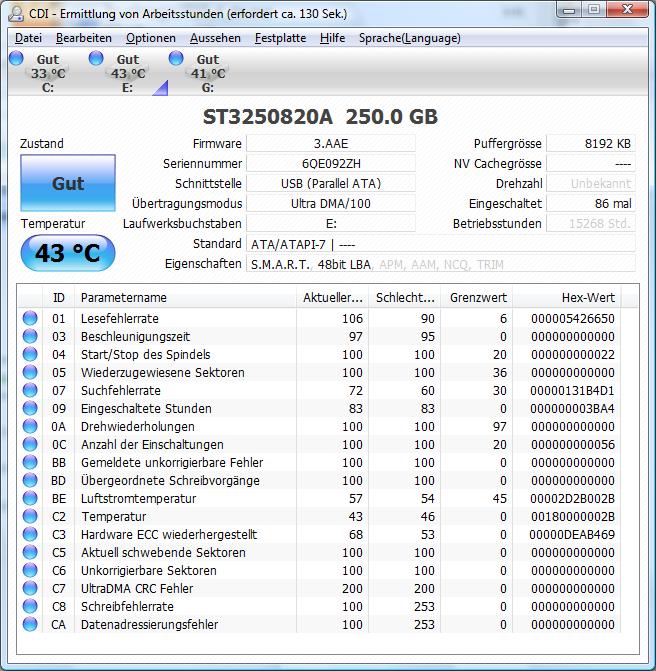Viewport: 656px width, 671px height.
Task: Open the Hilfe menu
Action: click(332, 38)
